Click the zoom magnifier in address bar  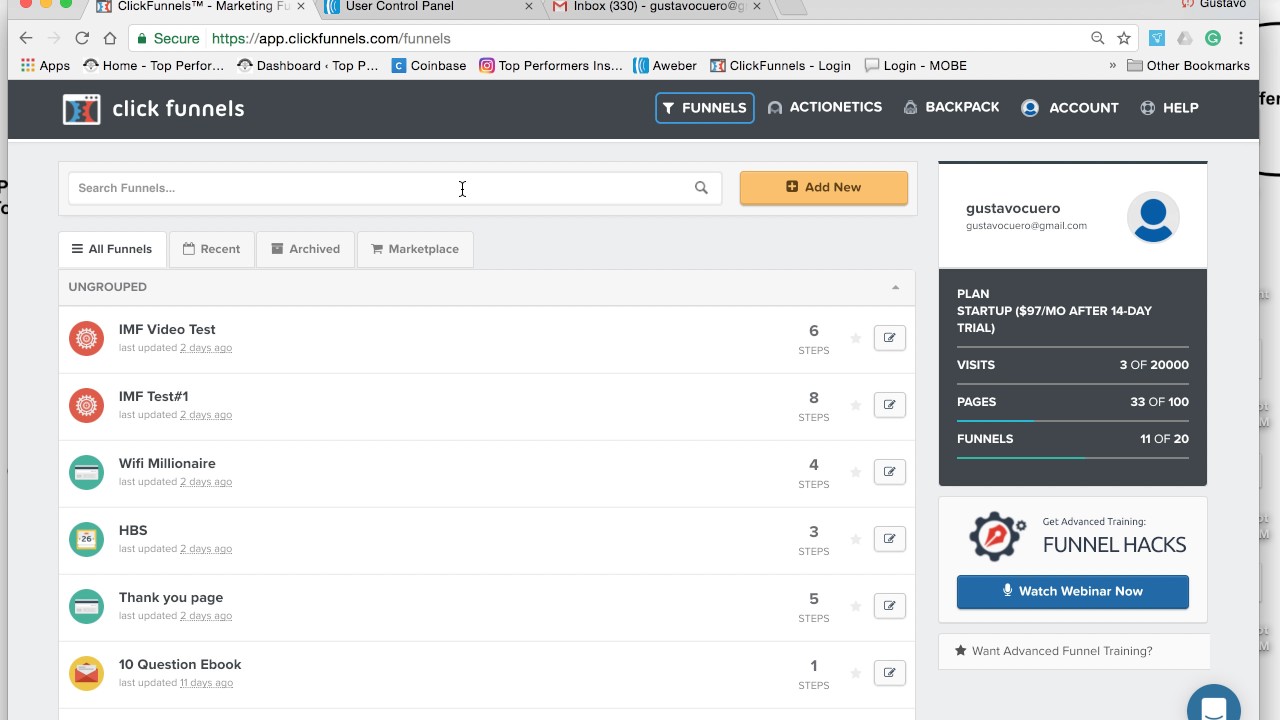point(1098,38)
